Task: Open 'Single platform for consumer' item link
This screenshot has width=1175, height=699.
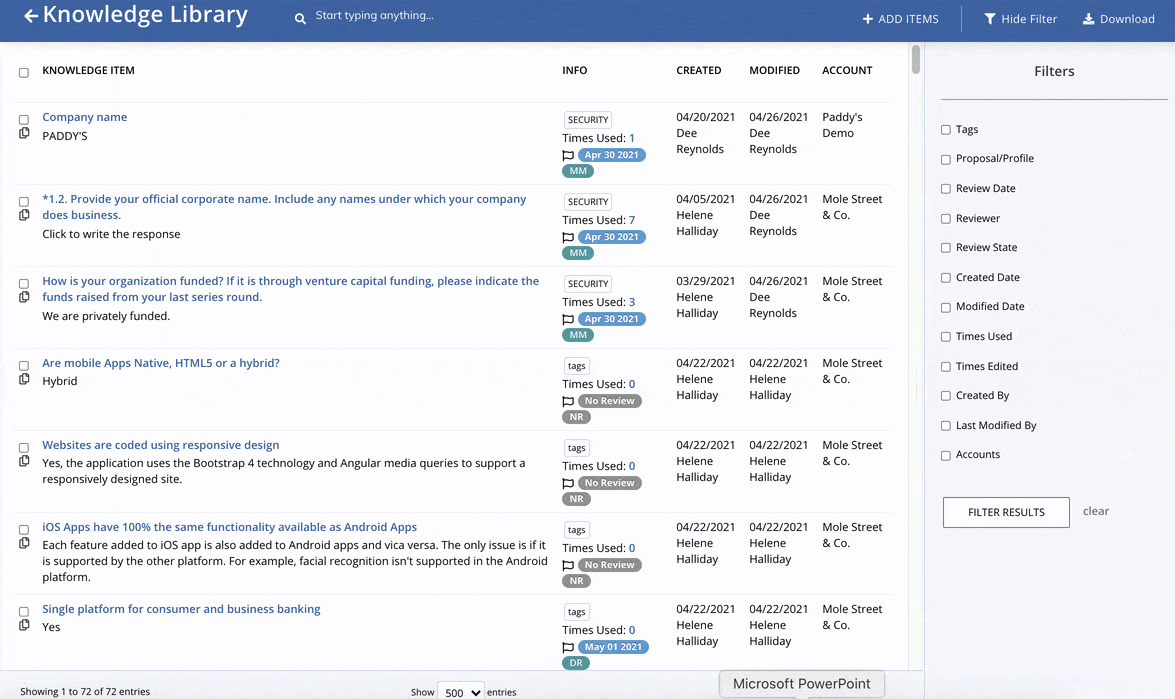Action: (x=181, y=609)
